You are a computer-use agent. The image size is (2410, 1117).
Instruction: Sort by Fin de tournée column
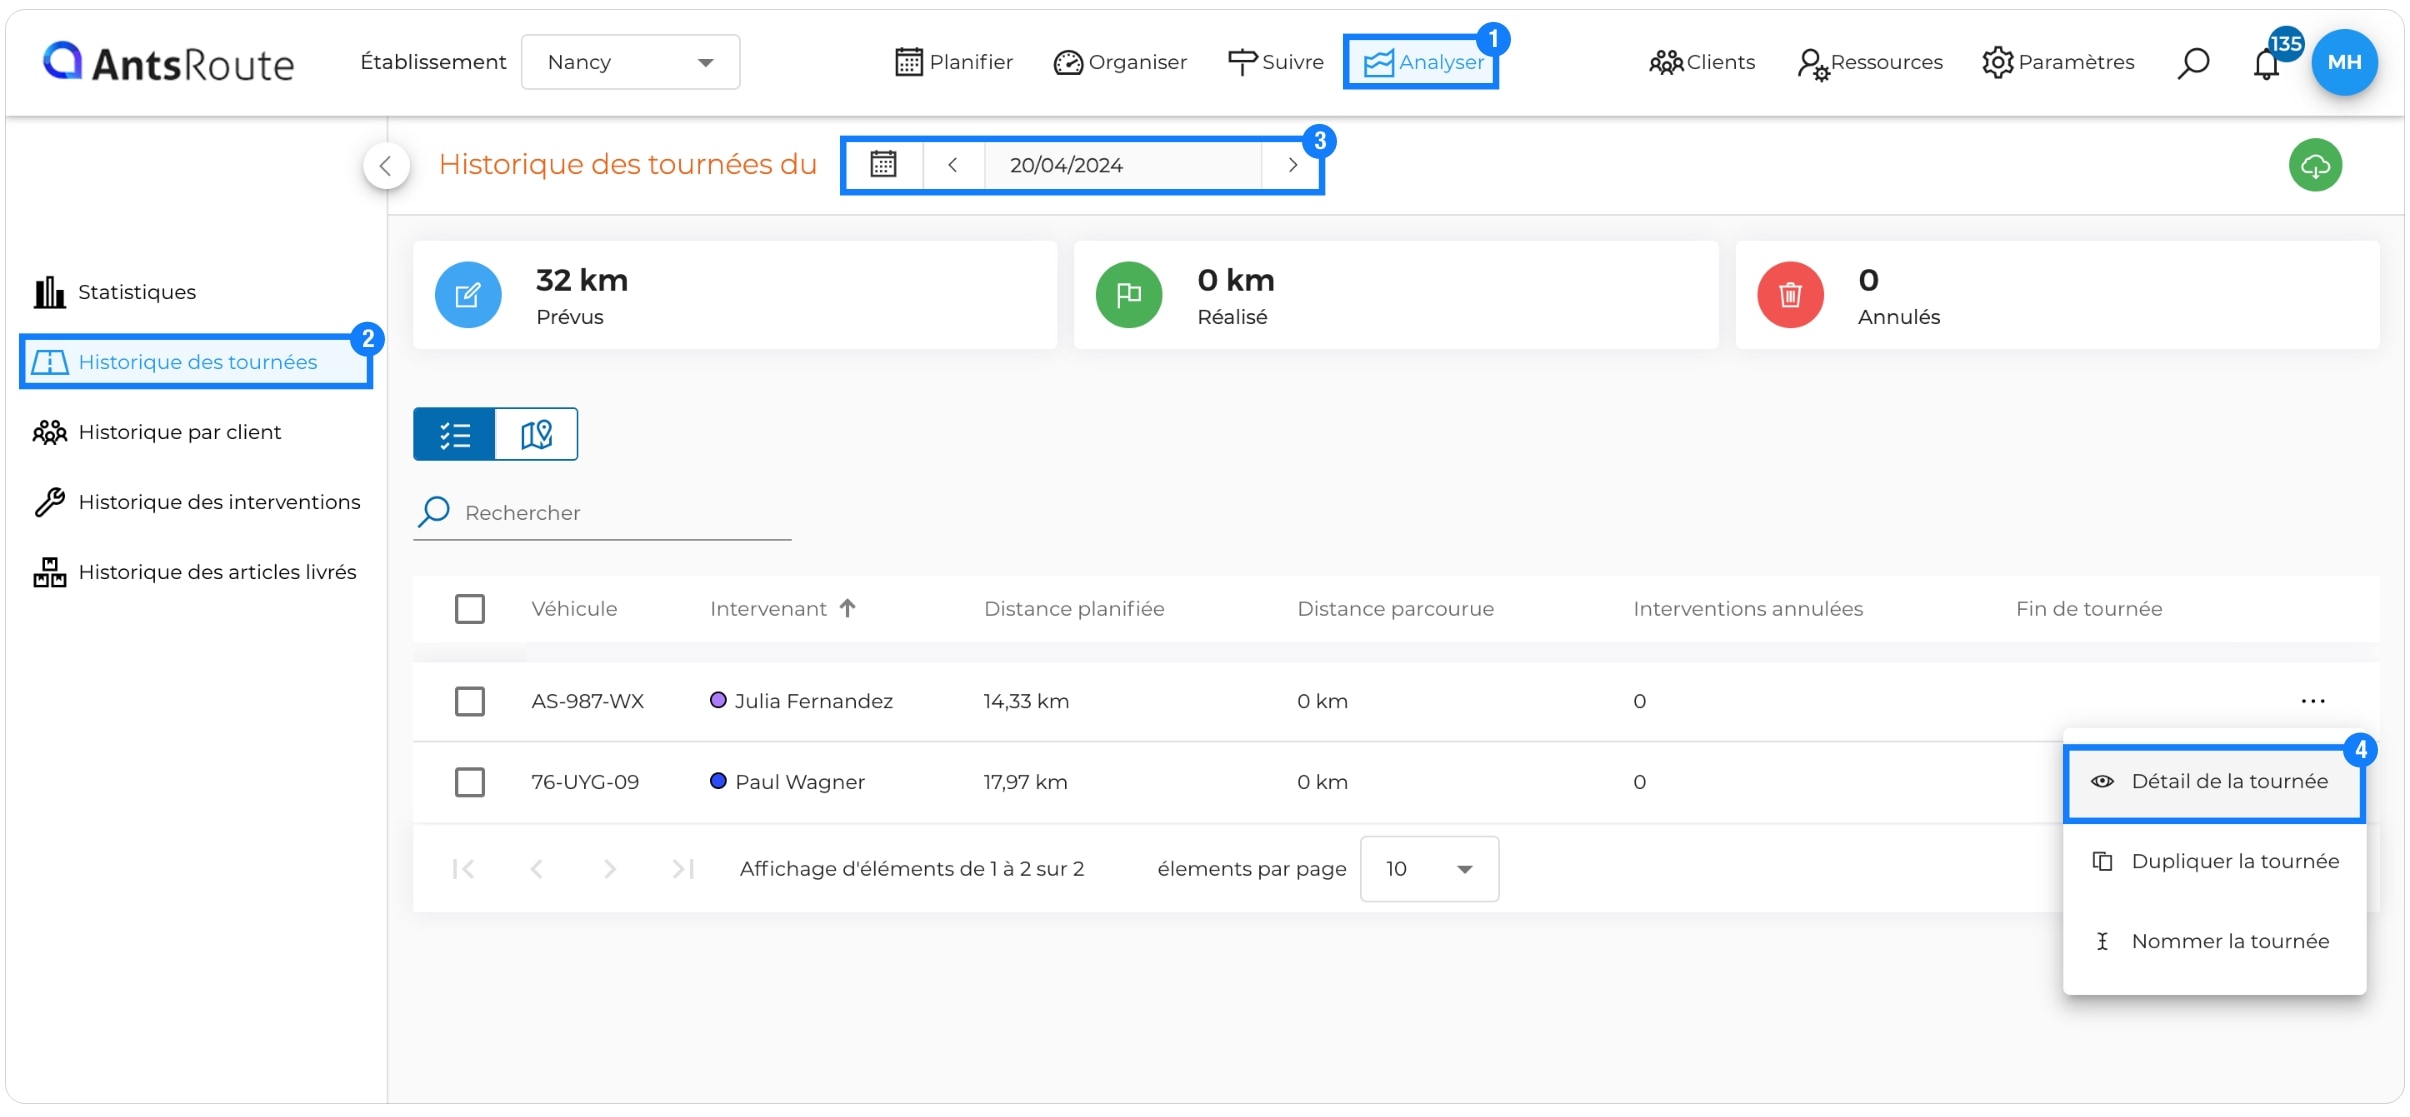click(2089, 609)
